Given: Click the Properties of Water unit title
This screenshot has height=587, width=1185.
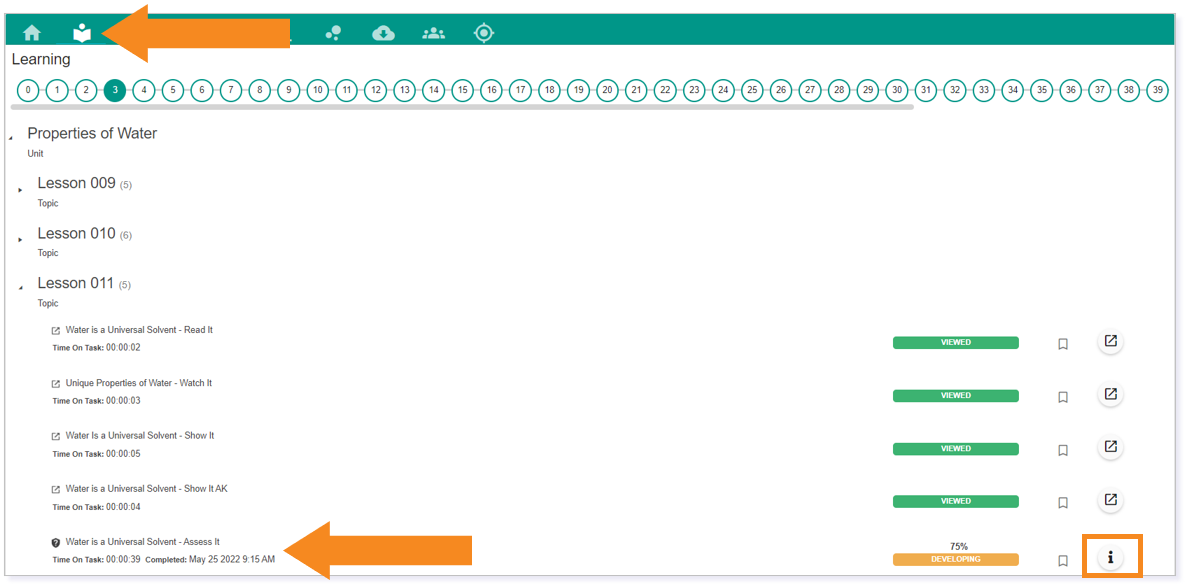Looking at the screenshot, I should pos(92,134).
